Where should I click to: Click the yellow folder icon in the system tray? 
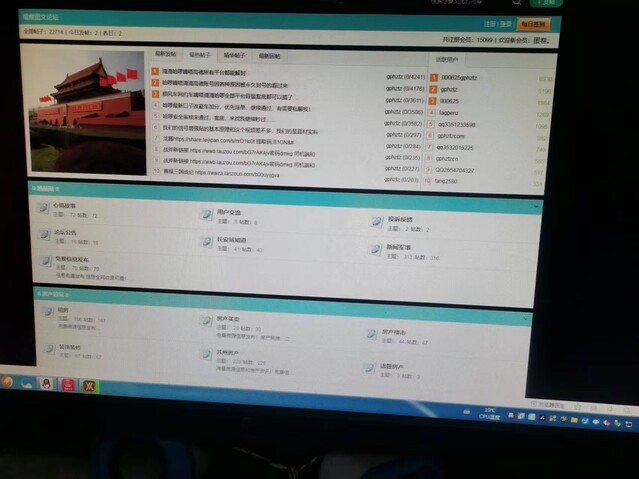coord(574,420)
